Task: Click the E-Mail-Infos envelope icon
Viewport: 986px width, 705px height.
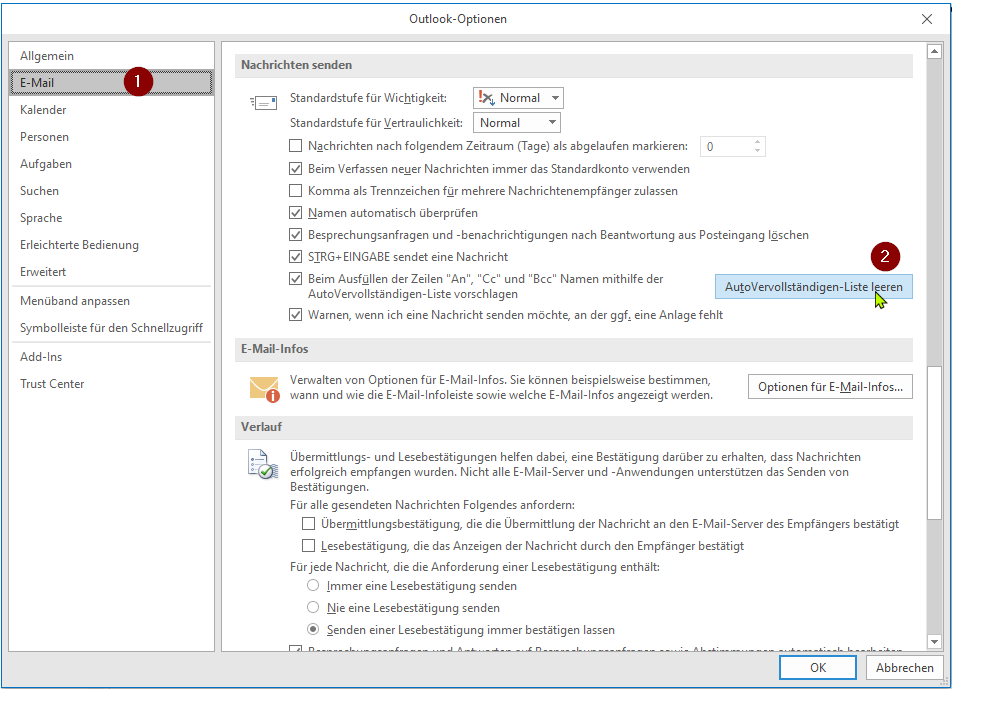Action: pos(265,389)
